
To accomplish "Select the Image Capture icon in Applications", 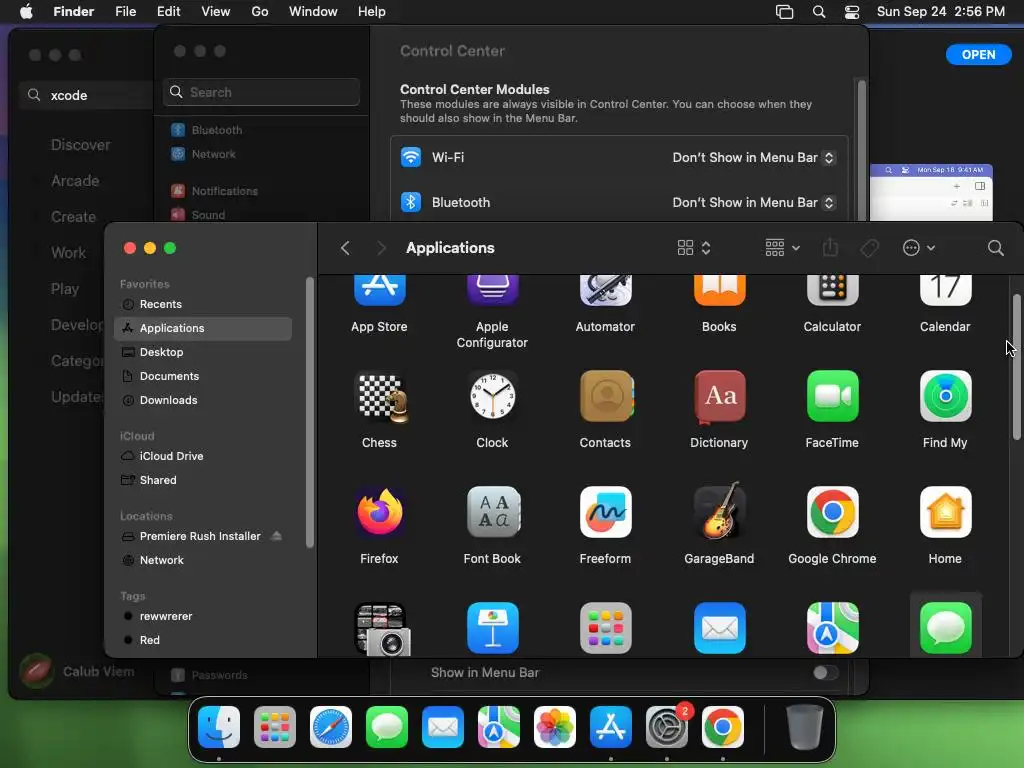I will pos(381,628).
